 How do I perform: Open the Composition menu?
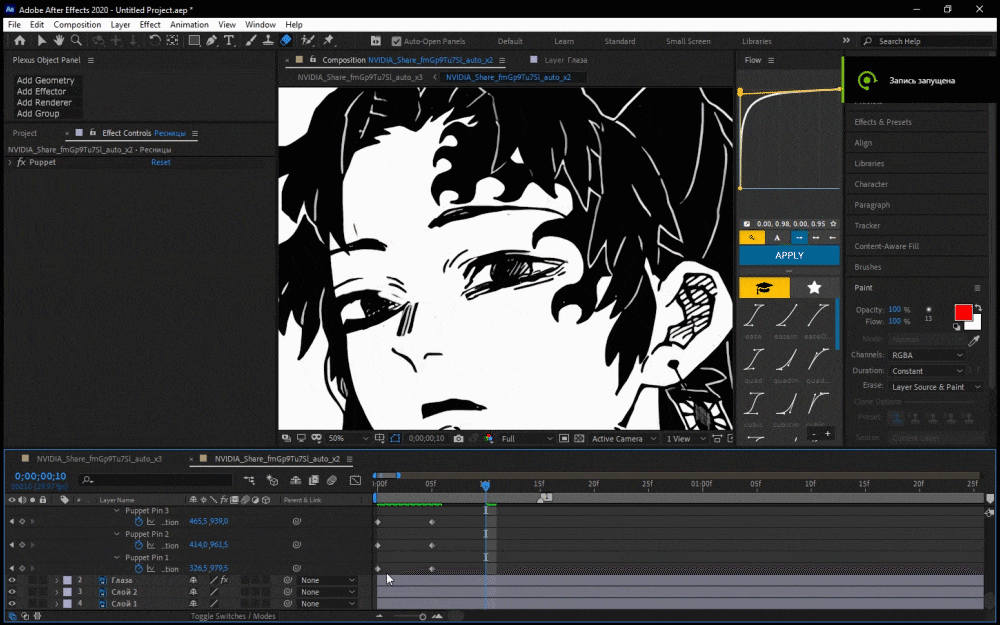77,25
